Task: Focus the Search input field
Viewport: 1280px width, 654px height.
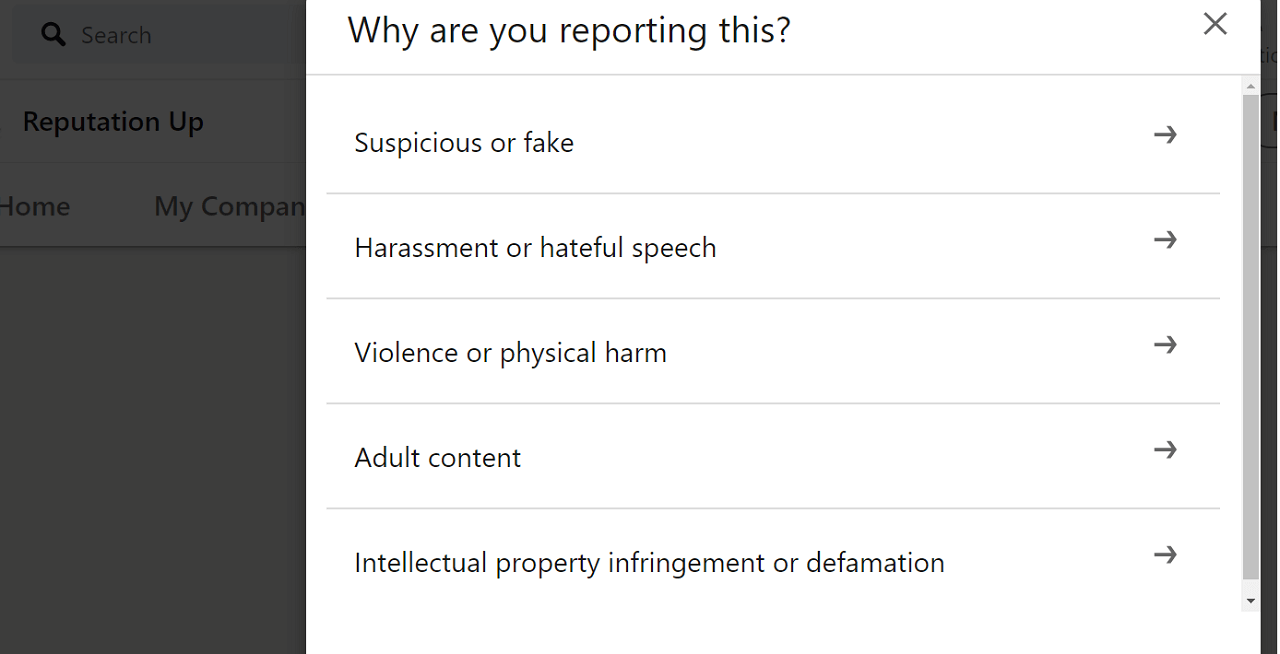Action: [170, 36]
